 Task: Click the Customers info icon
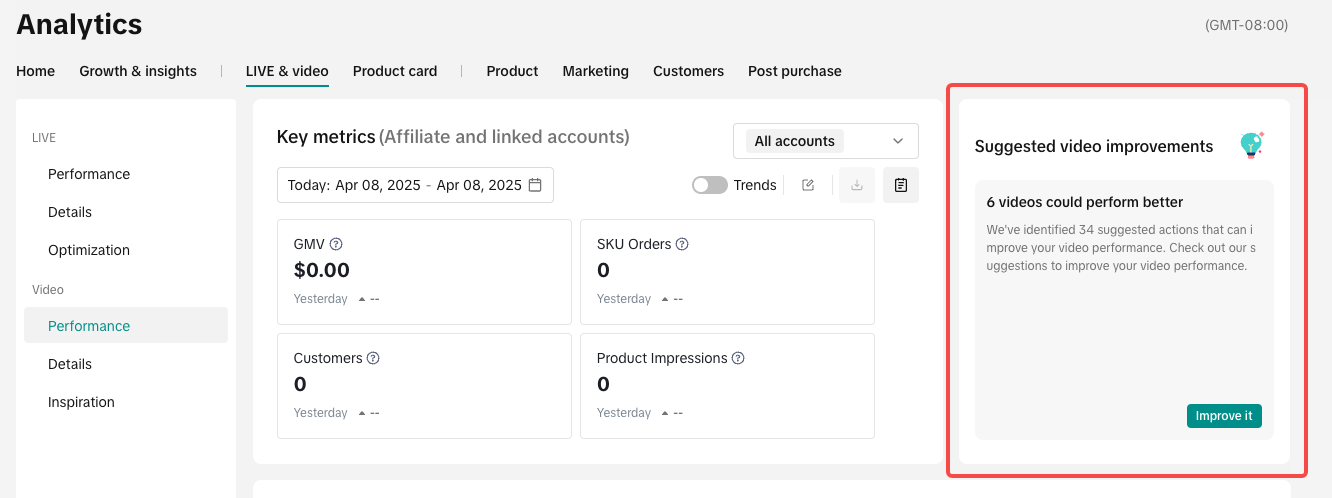[373, 358]
